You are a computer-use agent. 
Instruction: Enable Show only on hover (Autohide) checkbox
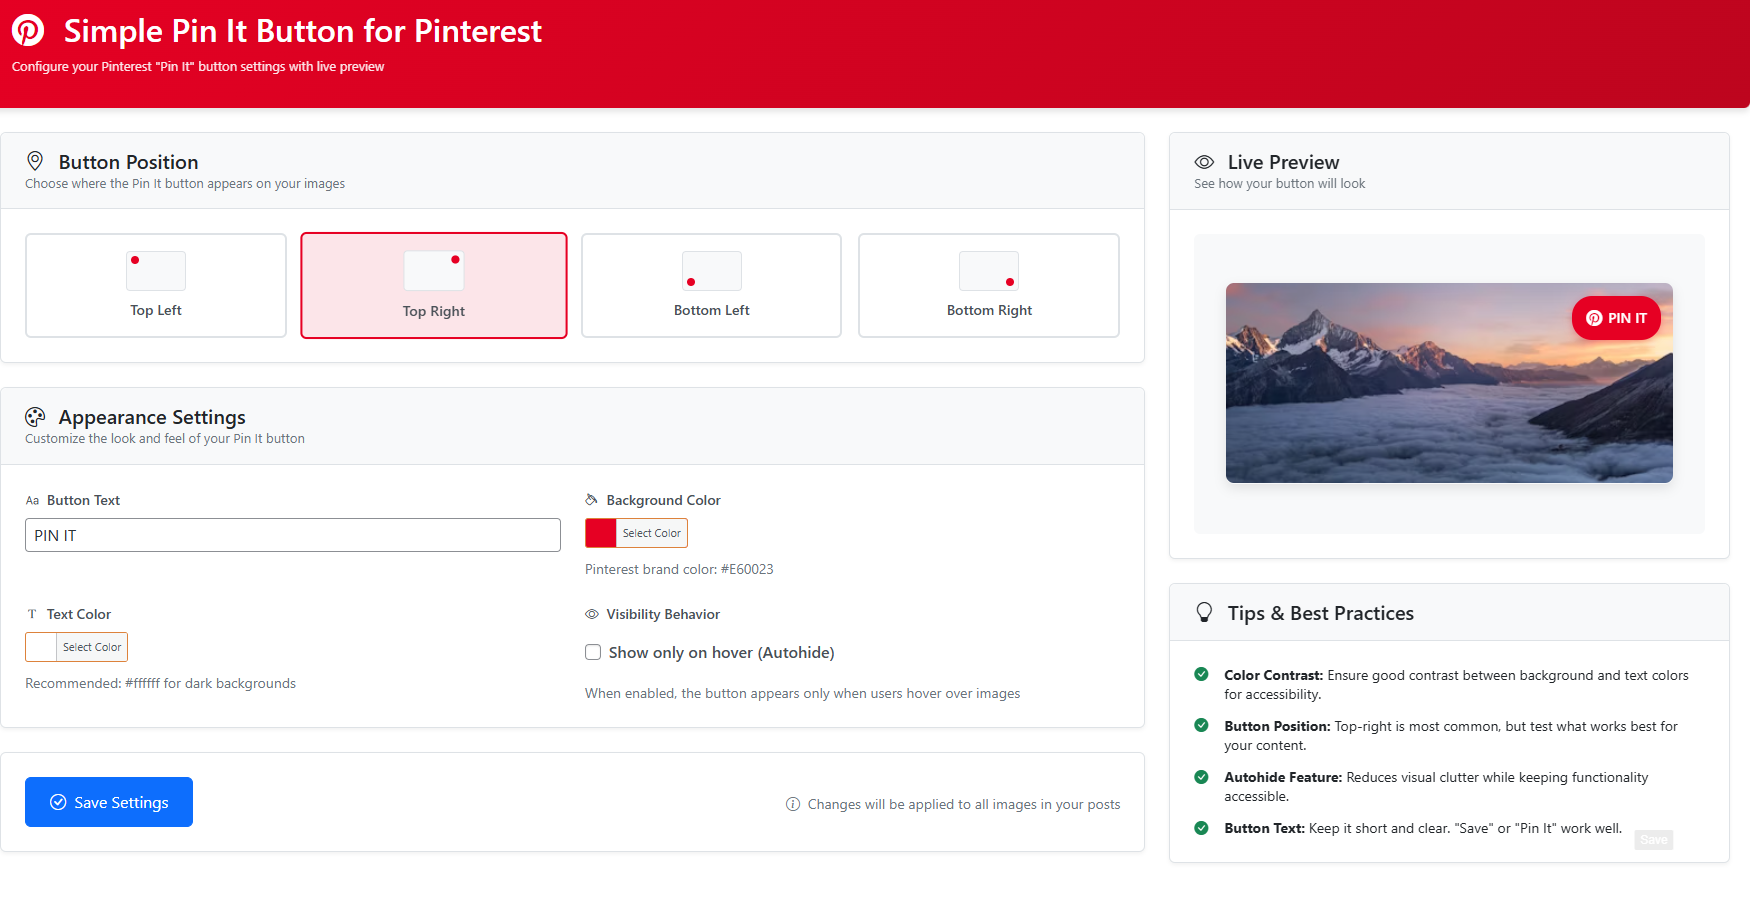[593, 652]
